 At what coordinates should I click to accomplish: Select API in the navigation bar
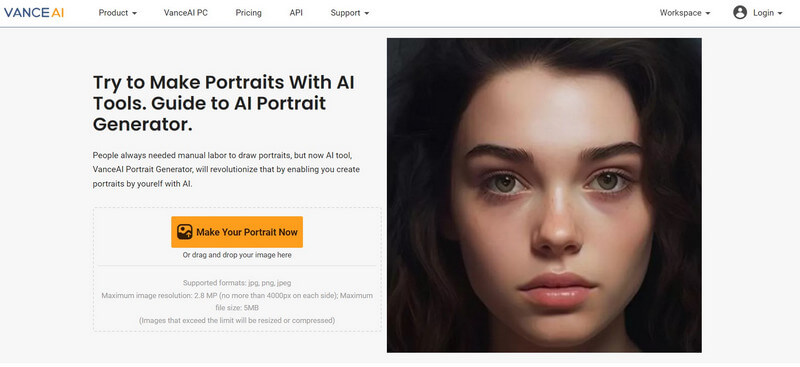coord(296,13)
